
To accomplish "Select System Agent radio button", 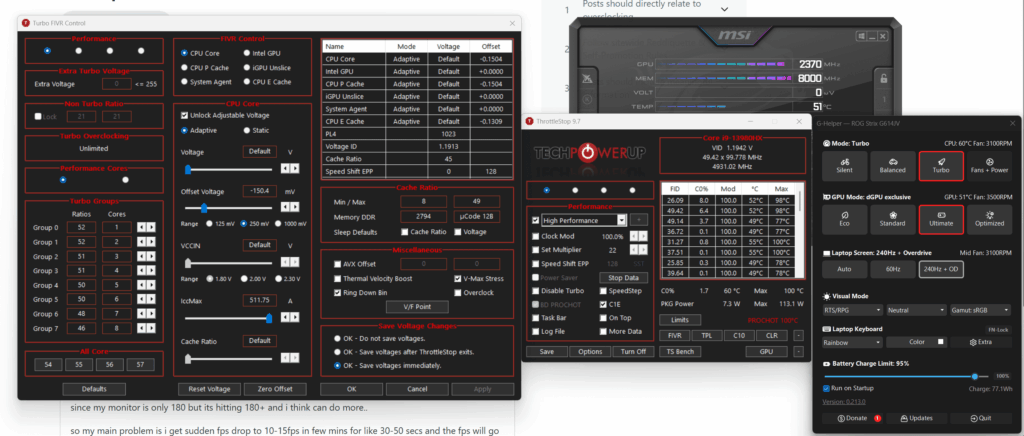I will point(184,82).
